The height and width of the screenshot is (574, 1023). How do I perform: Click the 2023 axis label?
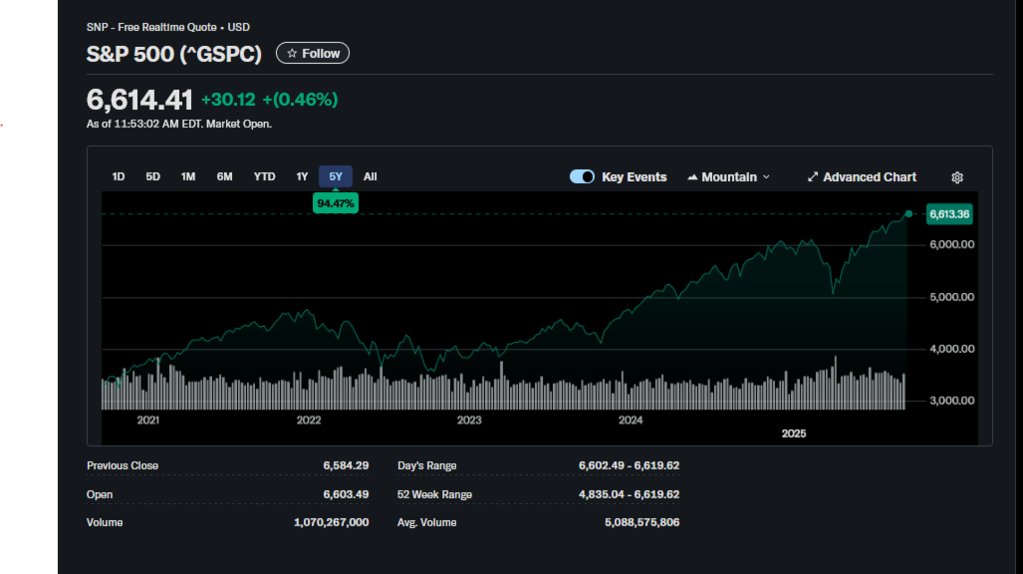click(469, 420)
